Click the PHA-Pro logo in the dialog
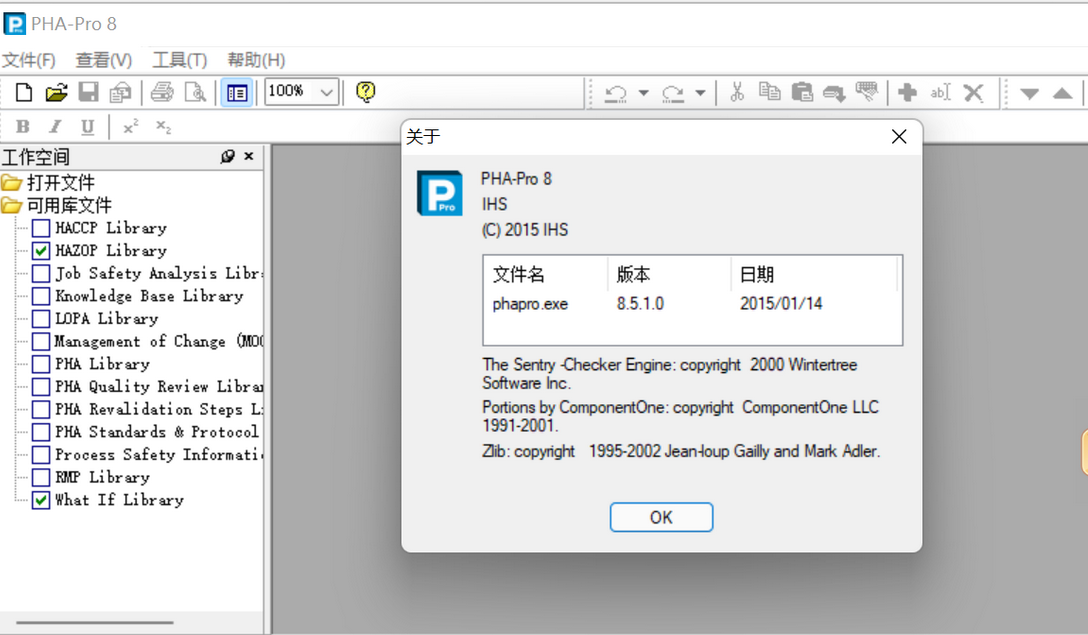The width and height of the screenshot is (1088, 635). [x=440, y=194]
